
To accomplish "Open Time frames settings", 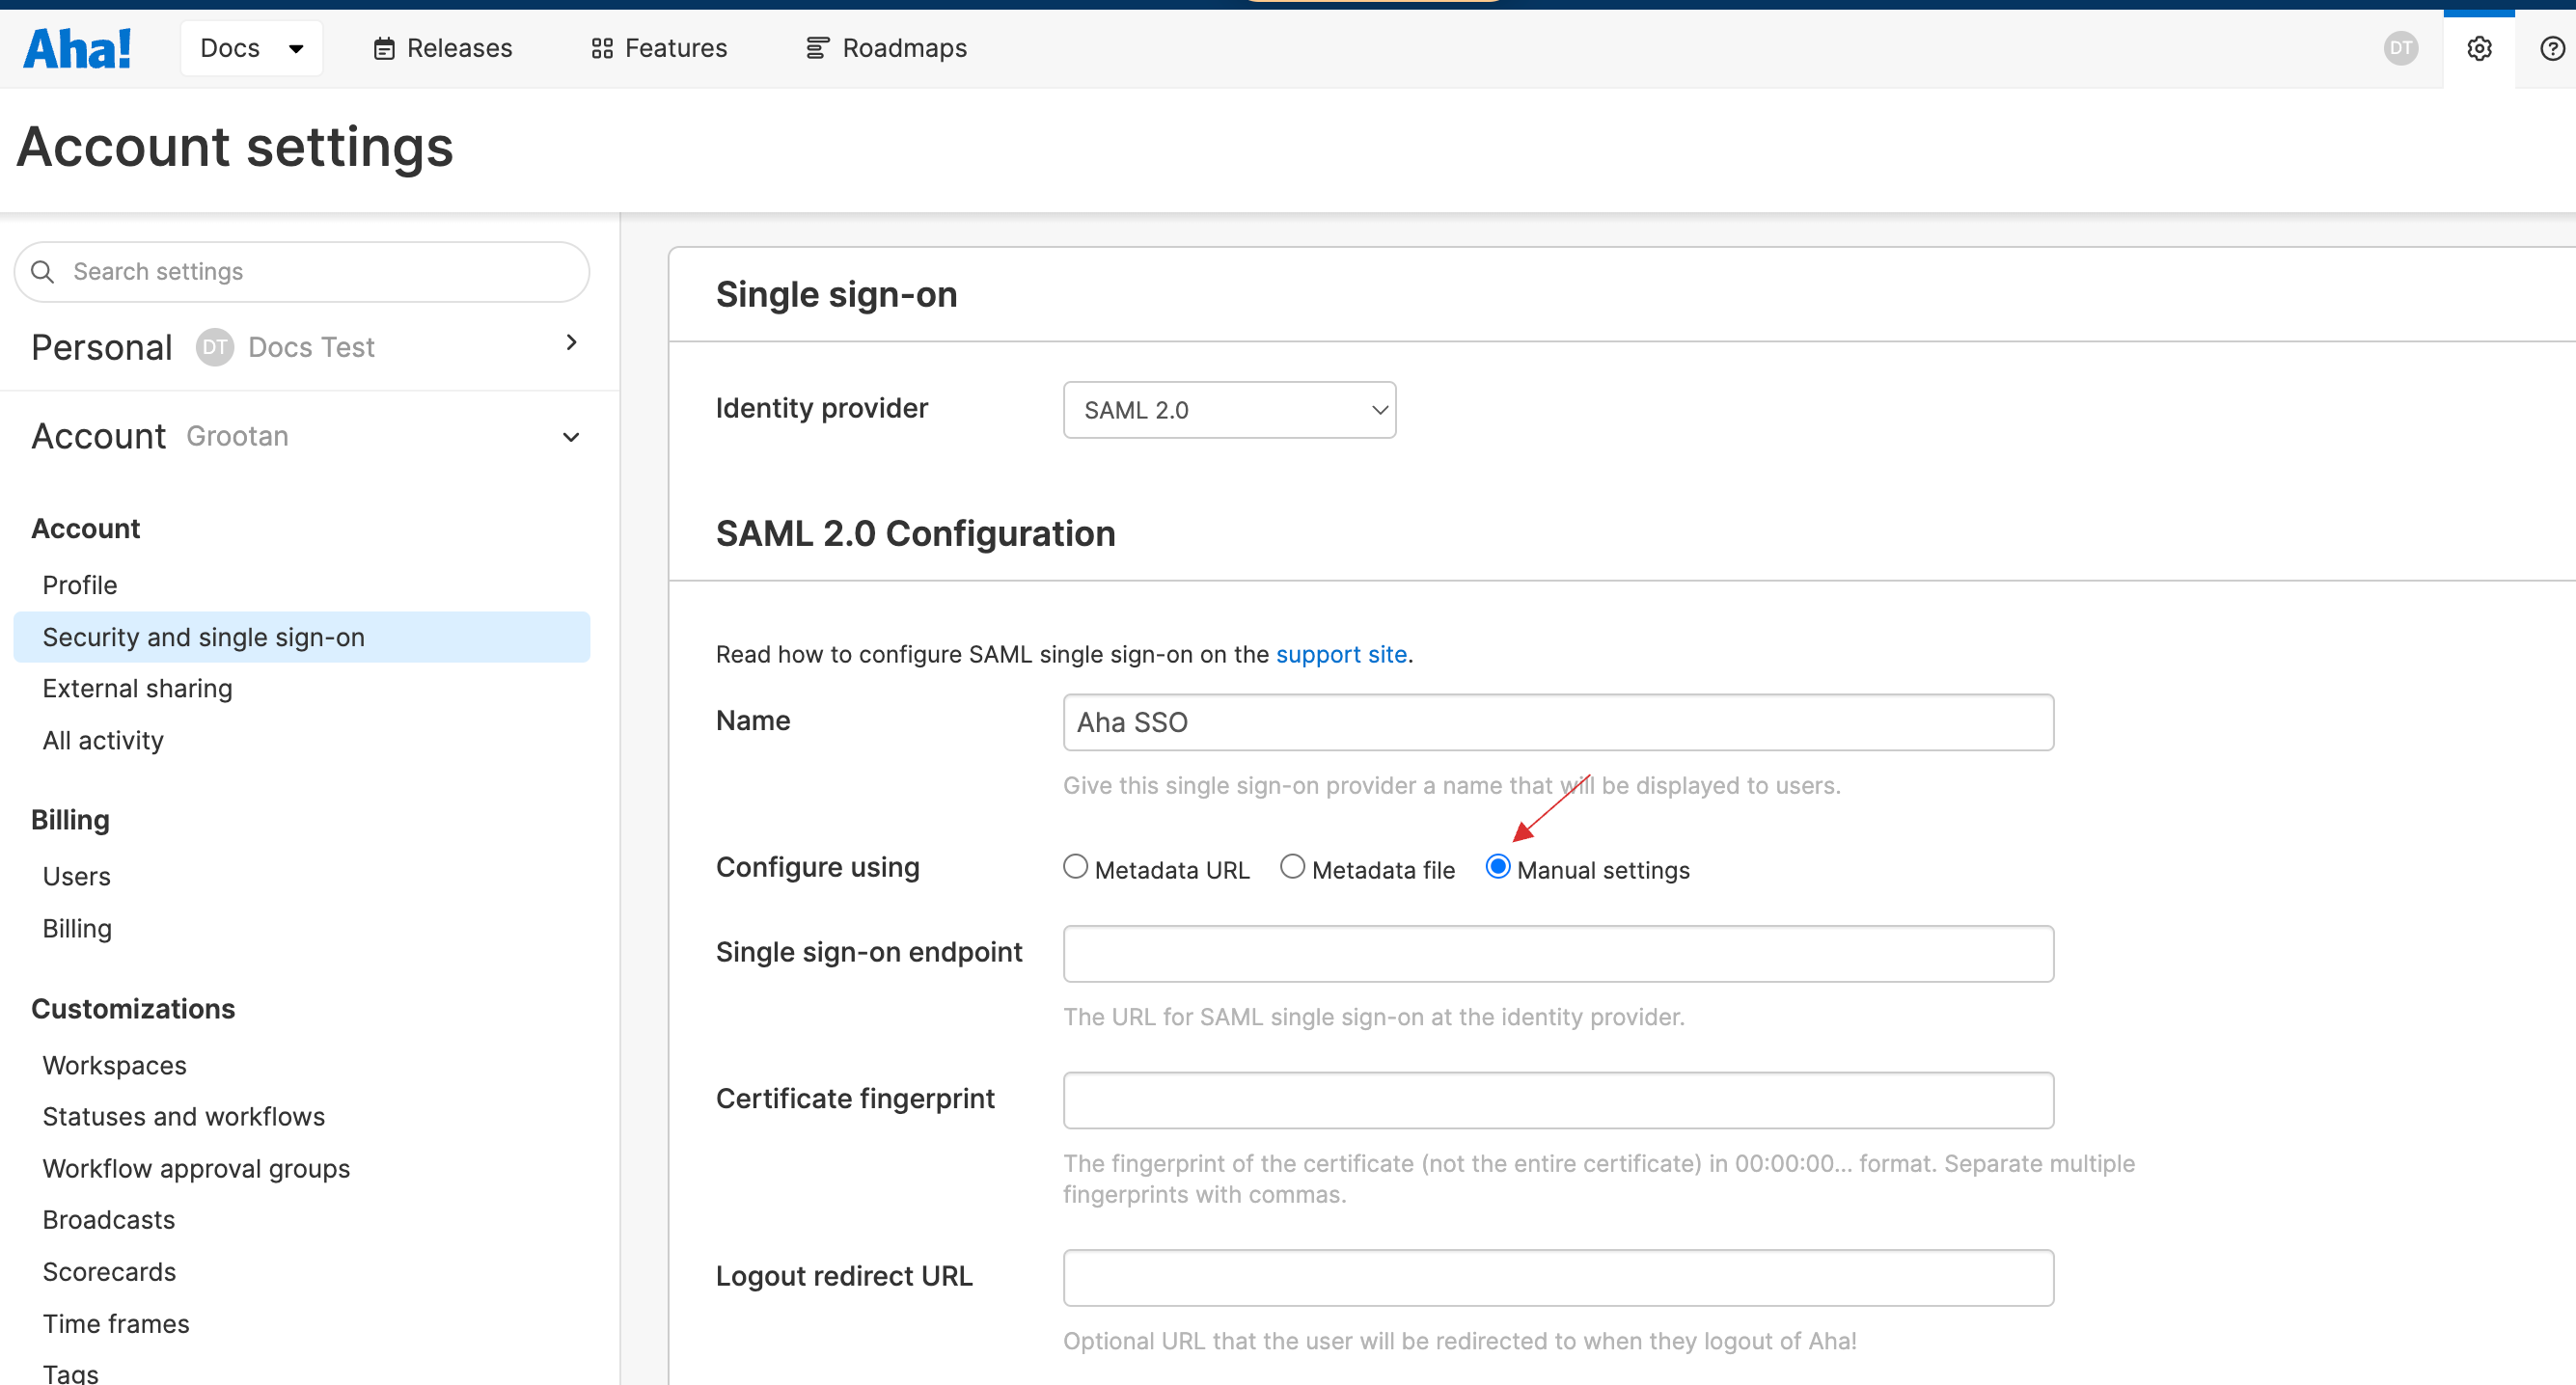I will (116, 1324).
